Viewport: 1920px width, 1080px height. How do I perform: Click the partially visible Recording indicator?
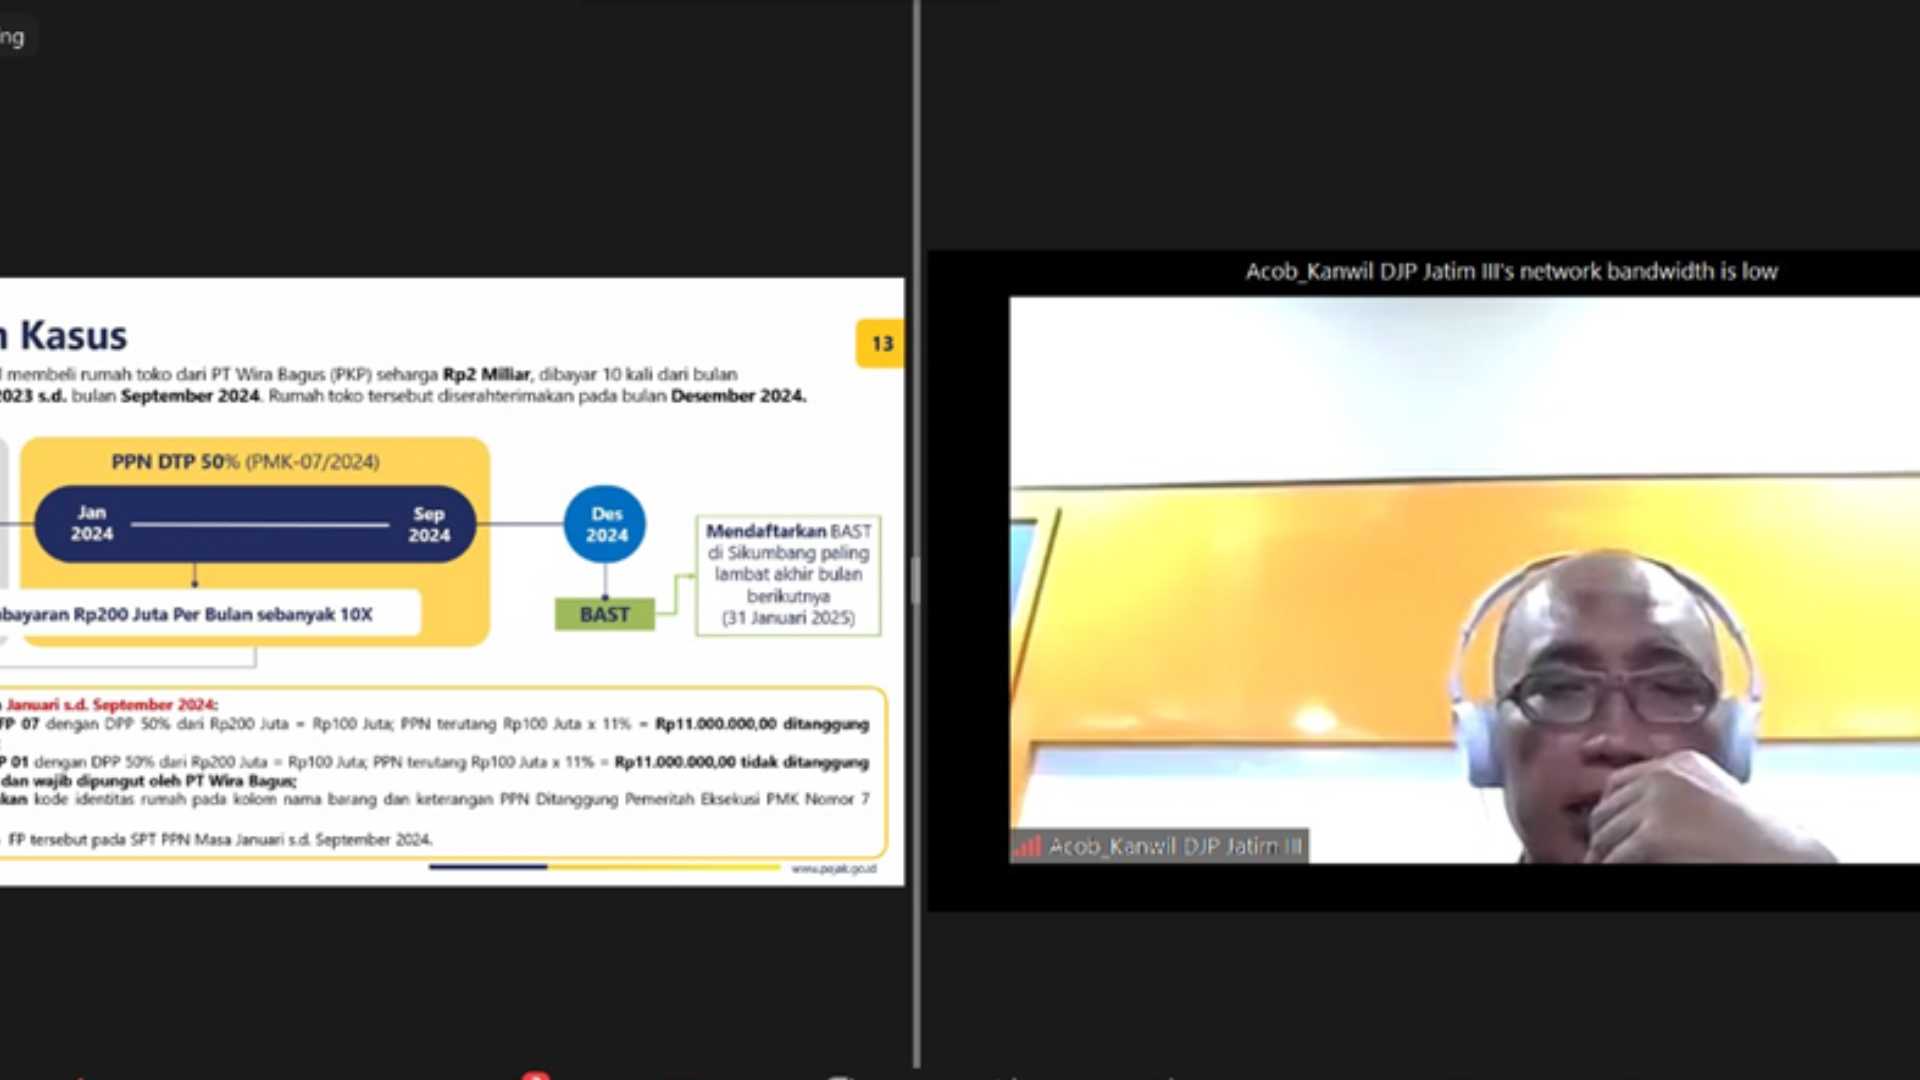pos(14,38)
